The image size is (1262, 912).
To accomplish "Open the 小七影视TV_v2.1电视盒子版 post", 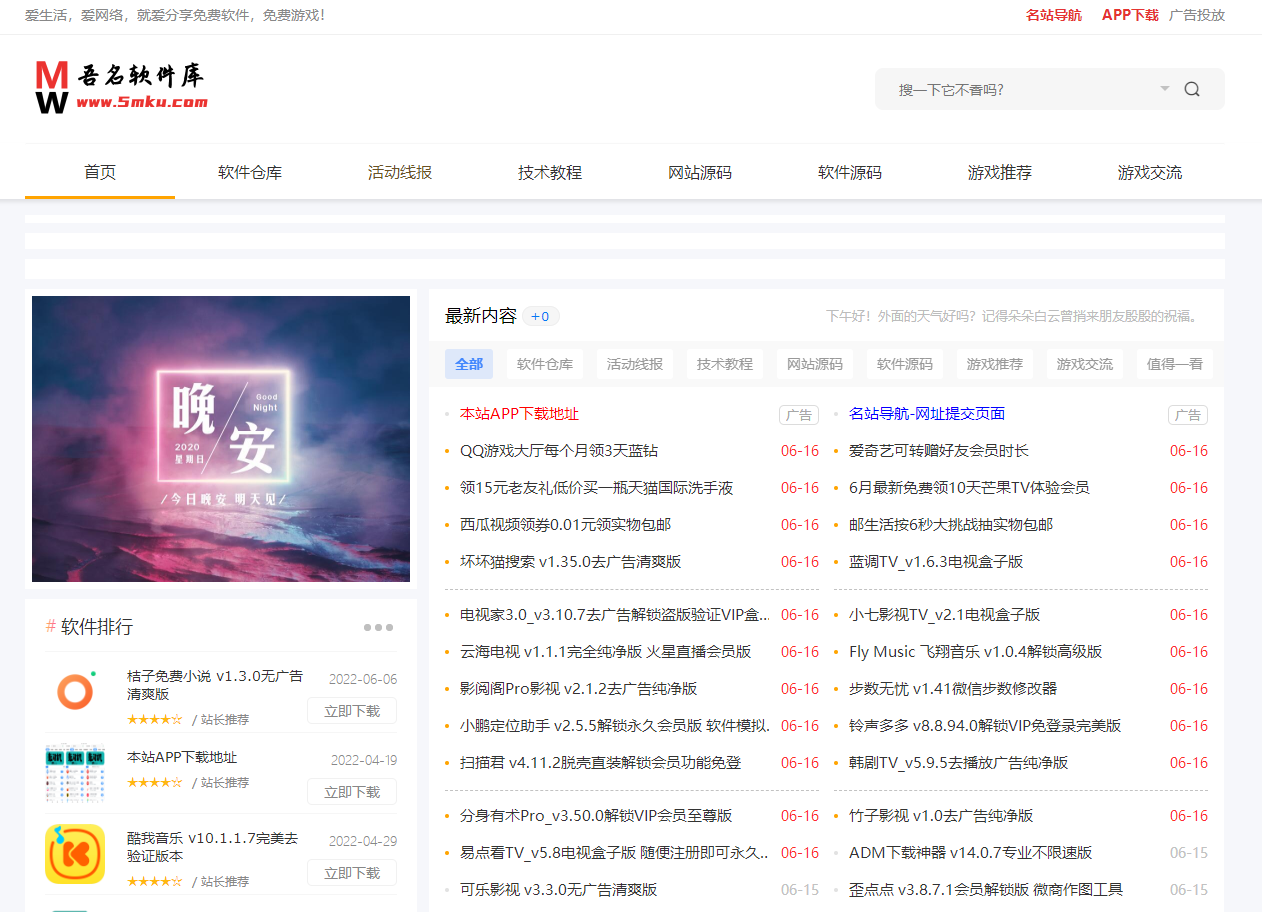I will tap(944, 615).
